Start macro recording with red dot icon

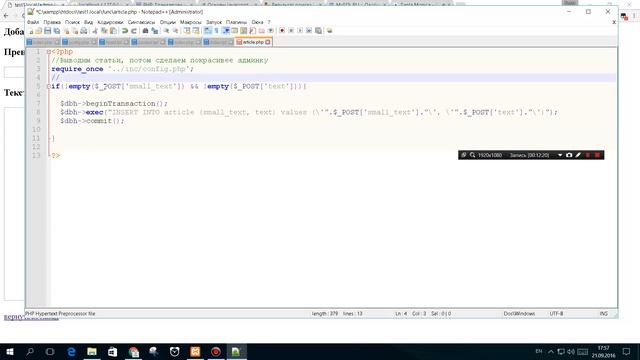282,31
